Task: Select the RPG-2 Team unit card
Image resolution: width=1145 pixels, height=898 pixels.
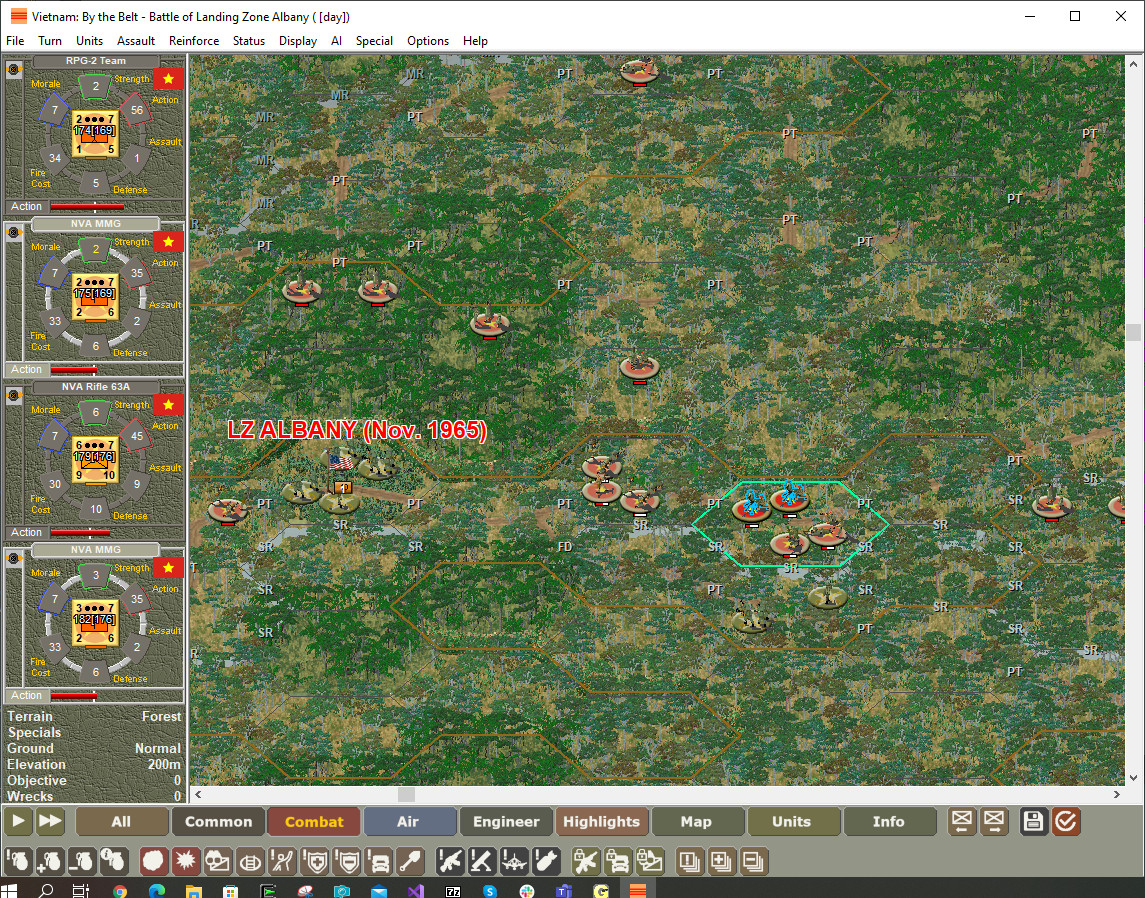Action: tap(94, 133)
